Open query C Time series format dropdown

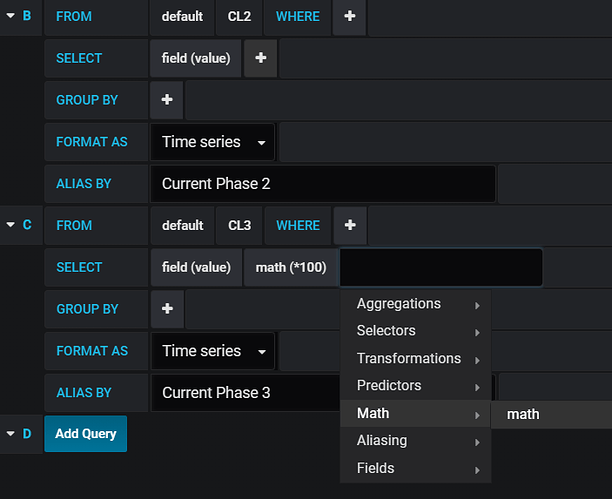pyautogui.click(x=213, y=351)
